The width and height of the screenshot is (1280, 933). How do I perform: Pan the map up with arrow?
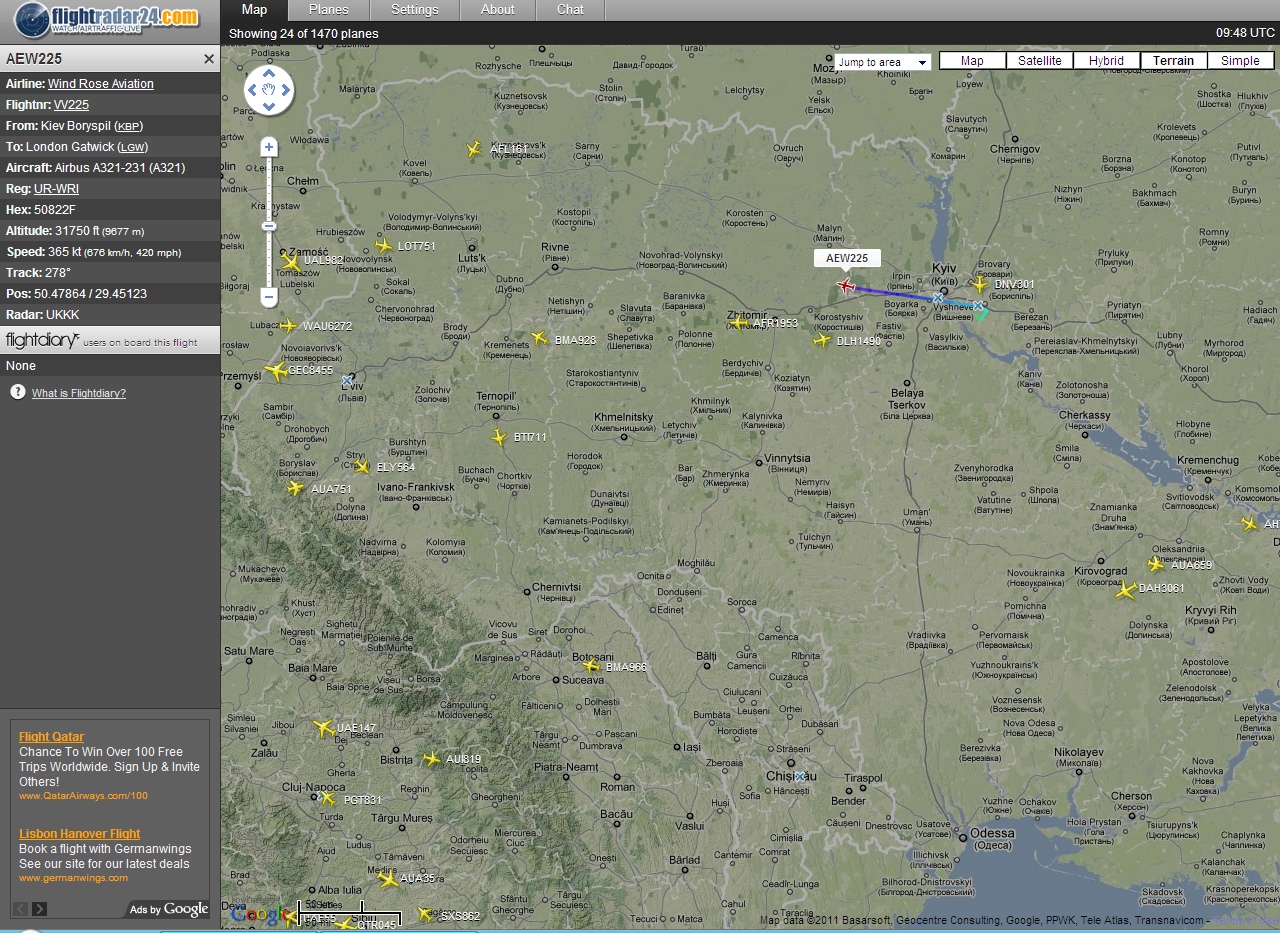click(x=269, y=75)
